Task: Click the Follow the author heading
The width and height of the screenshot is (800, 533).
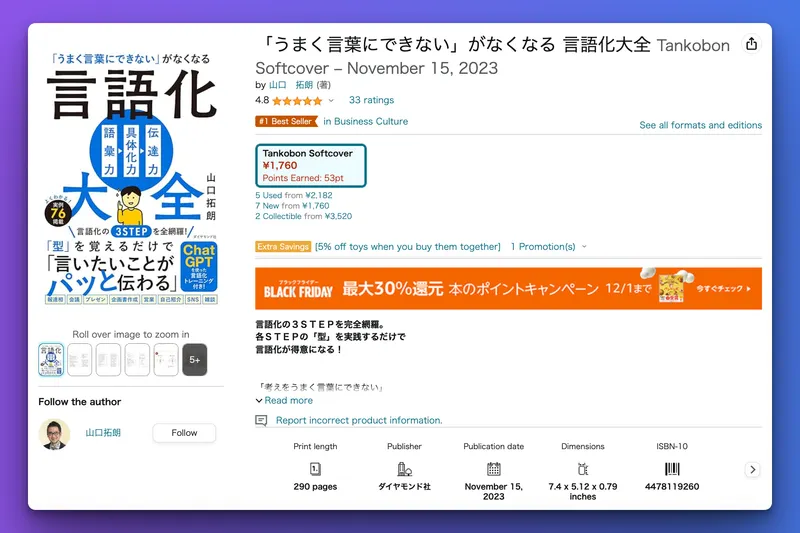Action: point(80,402)
